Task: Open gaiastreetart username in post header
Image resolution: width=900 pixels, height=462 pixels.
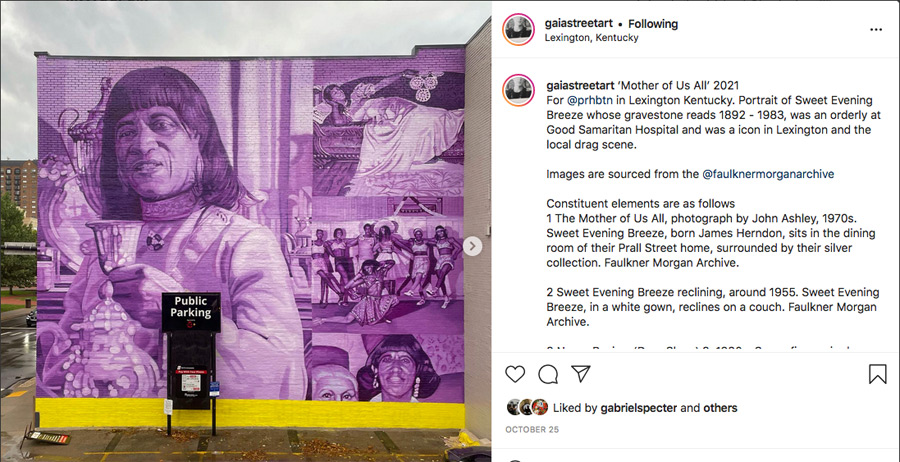Action: click(x=579, y=24)
